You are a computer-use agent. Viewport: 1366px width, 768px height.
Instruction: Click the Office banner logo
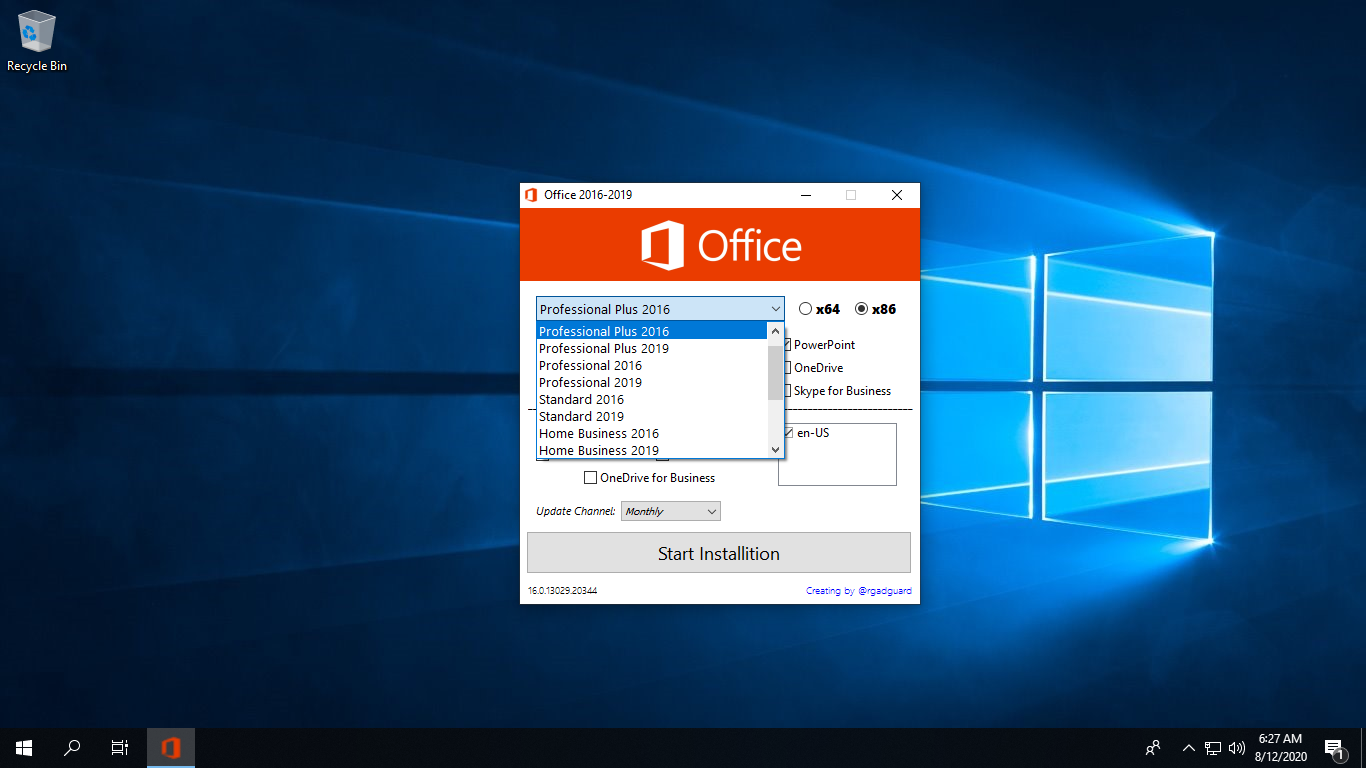point(720,245)
